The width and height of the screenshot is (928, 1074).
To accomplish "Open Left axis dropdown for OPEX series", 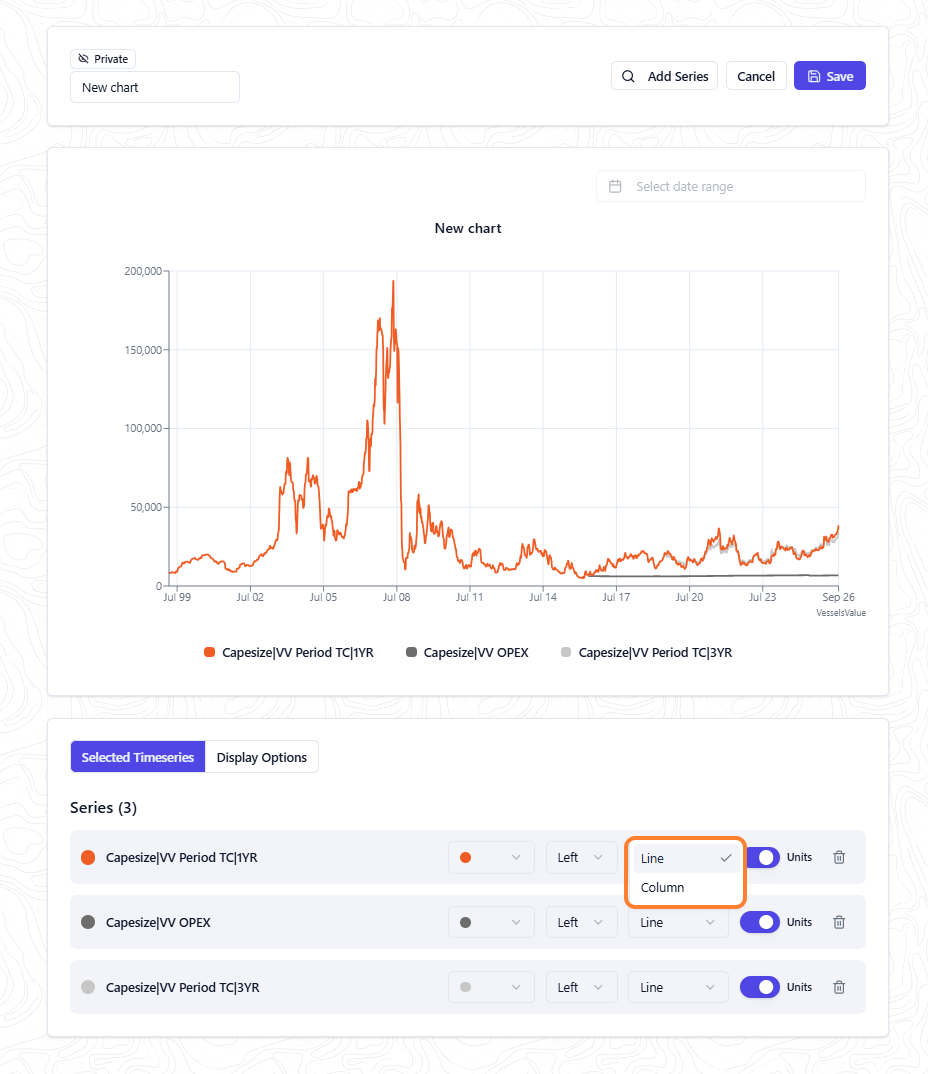I will pos(581,922).
